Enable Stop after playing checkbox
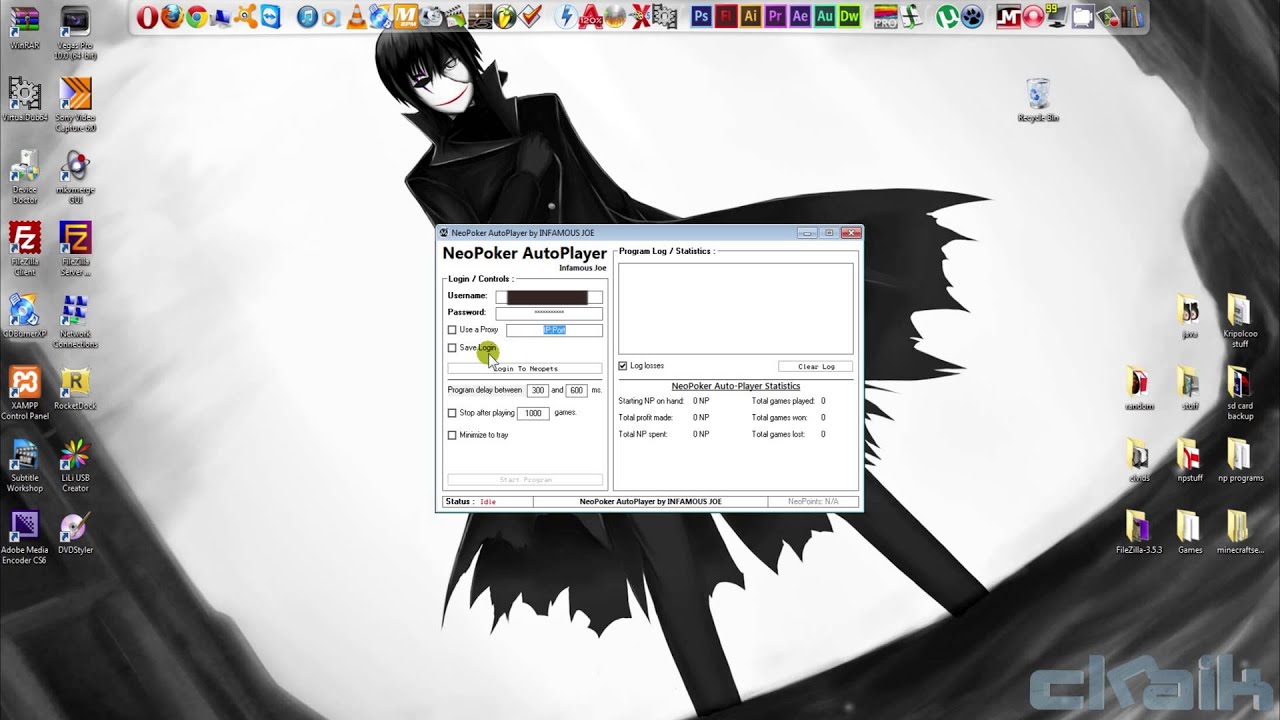1280x720 pixels. click(452, 413)
